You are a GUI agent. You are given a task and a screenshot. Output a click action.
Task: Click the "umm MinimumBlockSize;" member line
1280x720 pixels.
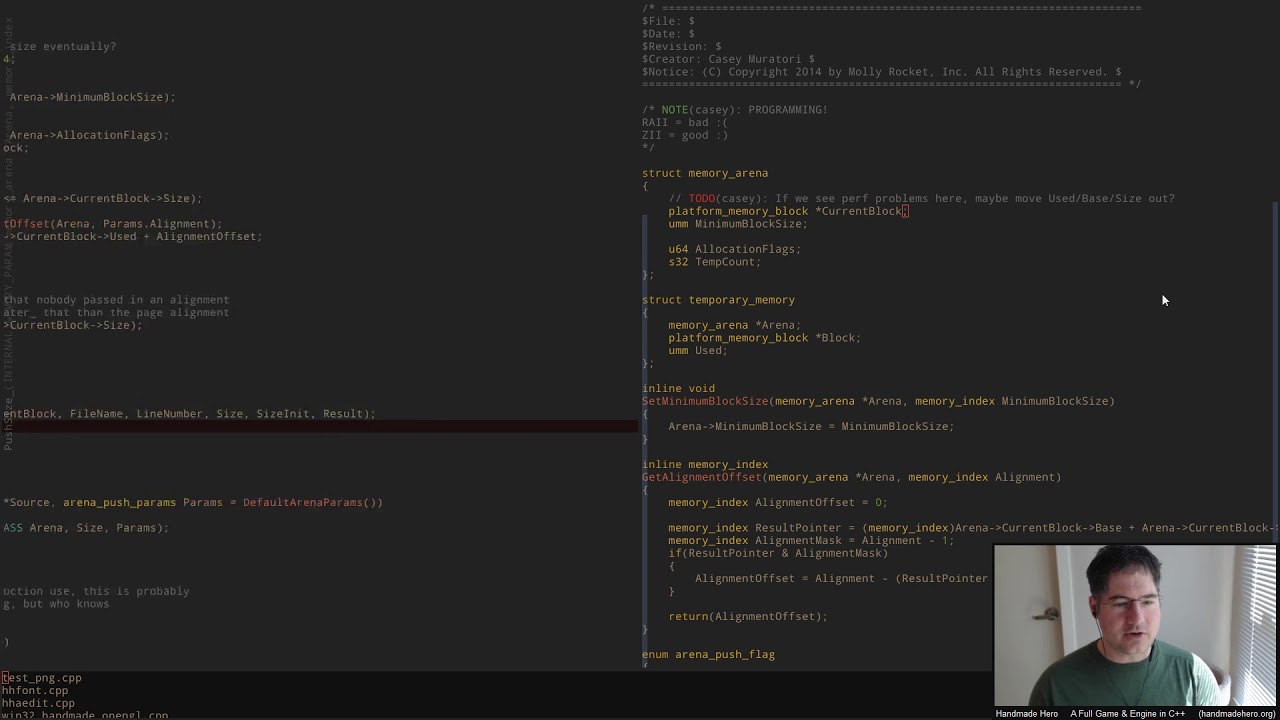click(738, 224)
